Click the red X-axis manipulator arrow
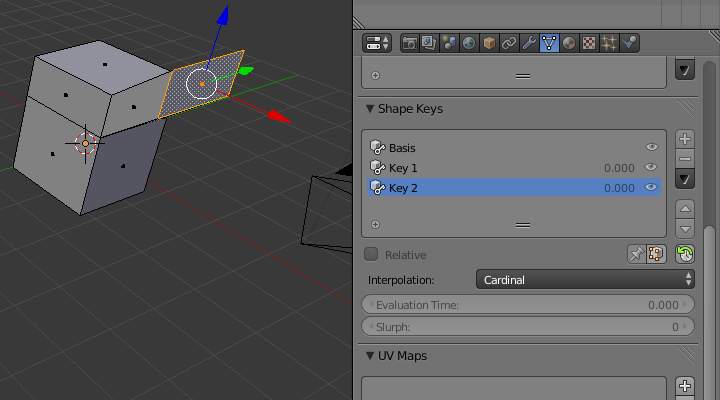720x400 pixels. [279, 117]
